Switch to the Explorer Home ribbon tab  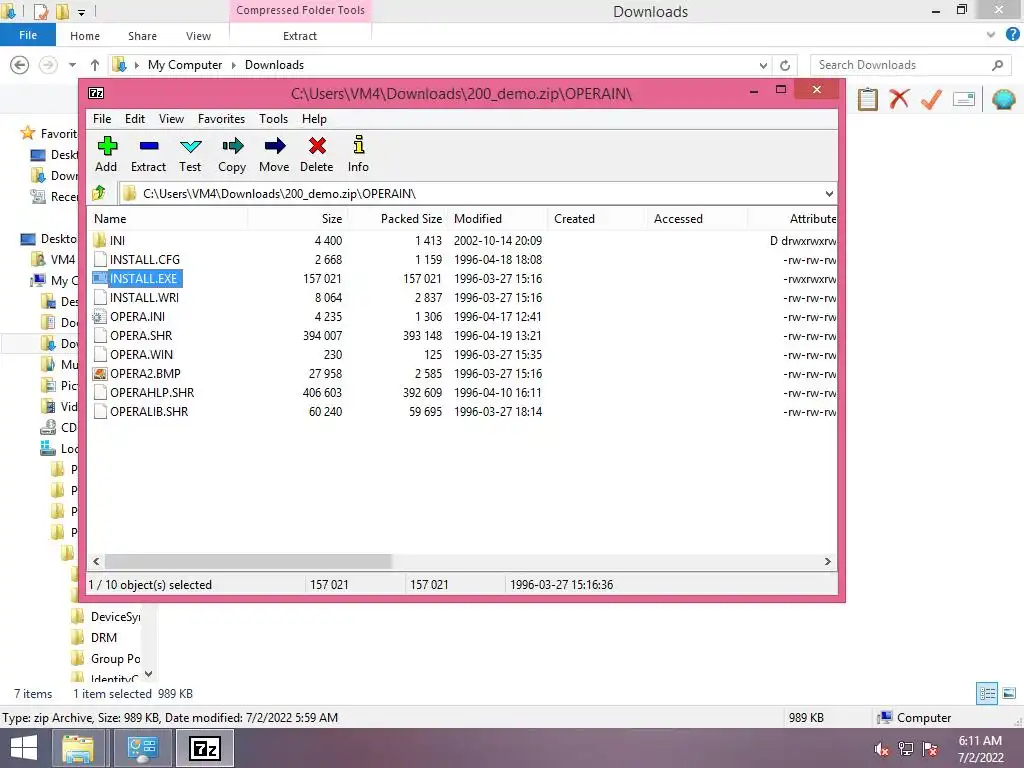[85, 36]
